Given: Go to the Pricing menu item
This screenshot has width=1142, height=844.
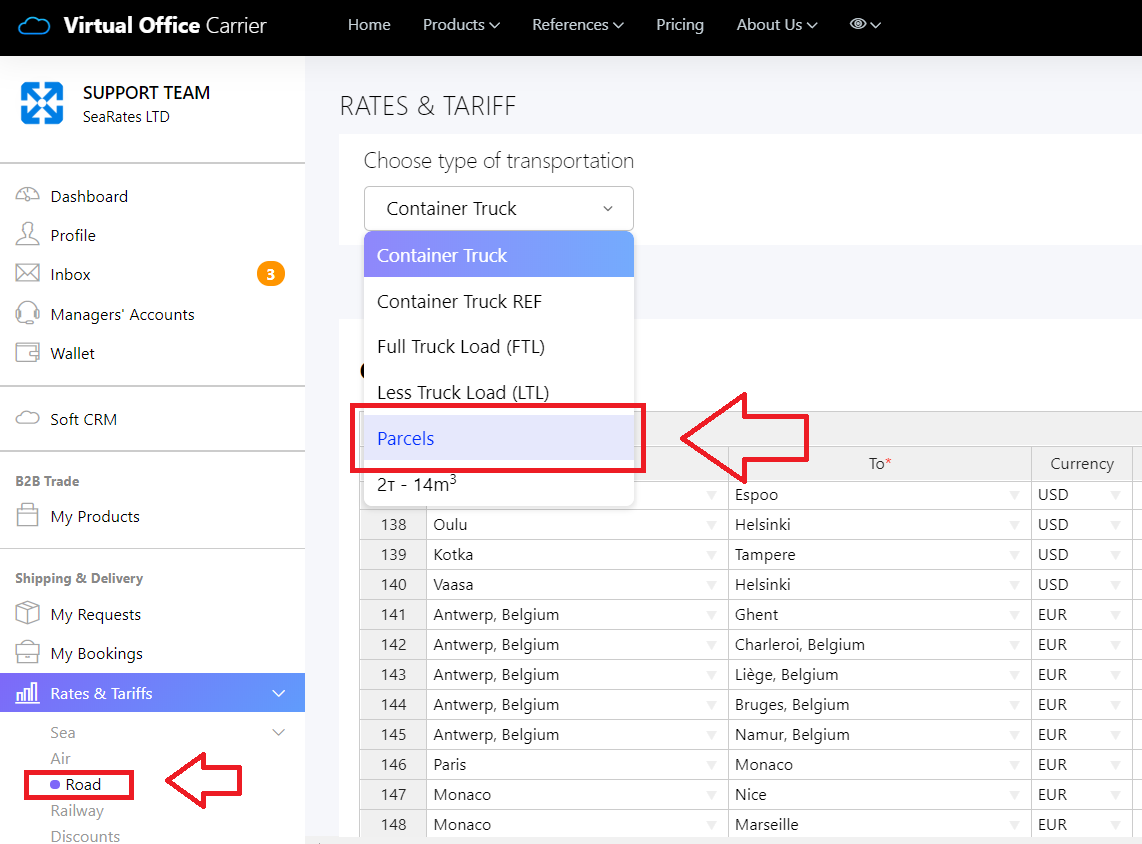Looking at the screenshot, I should pos(680,25).
